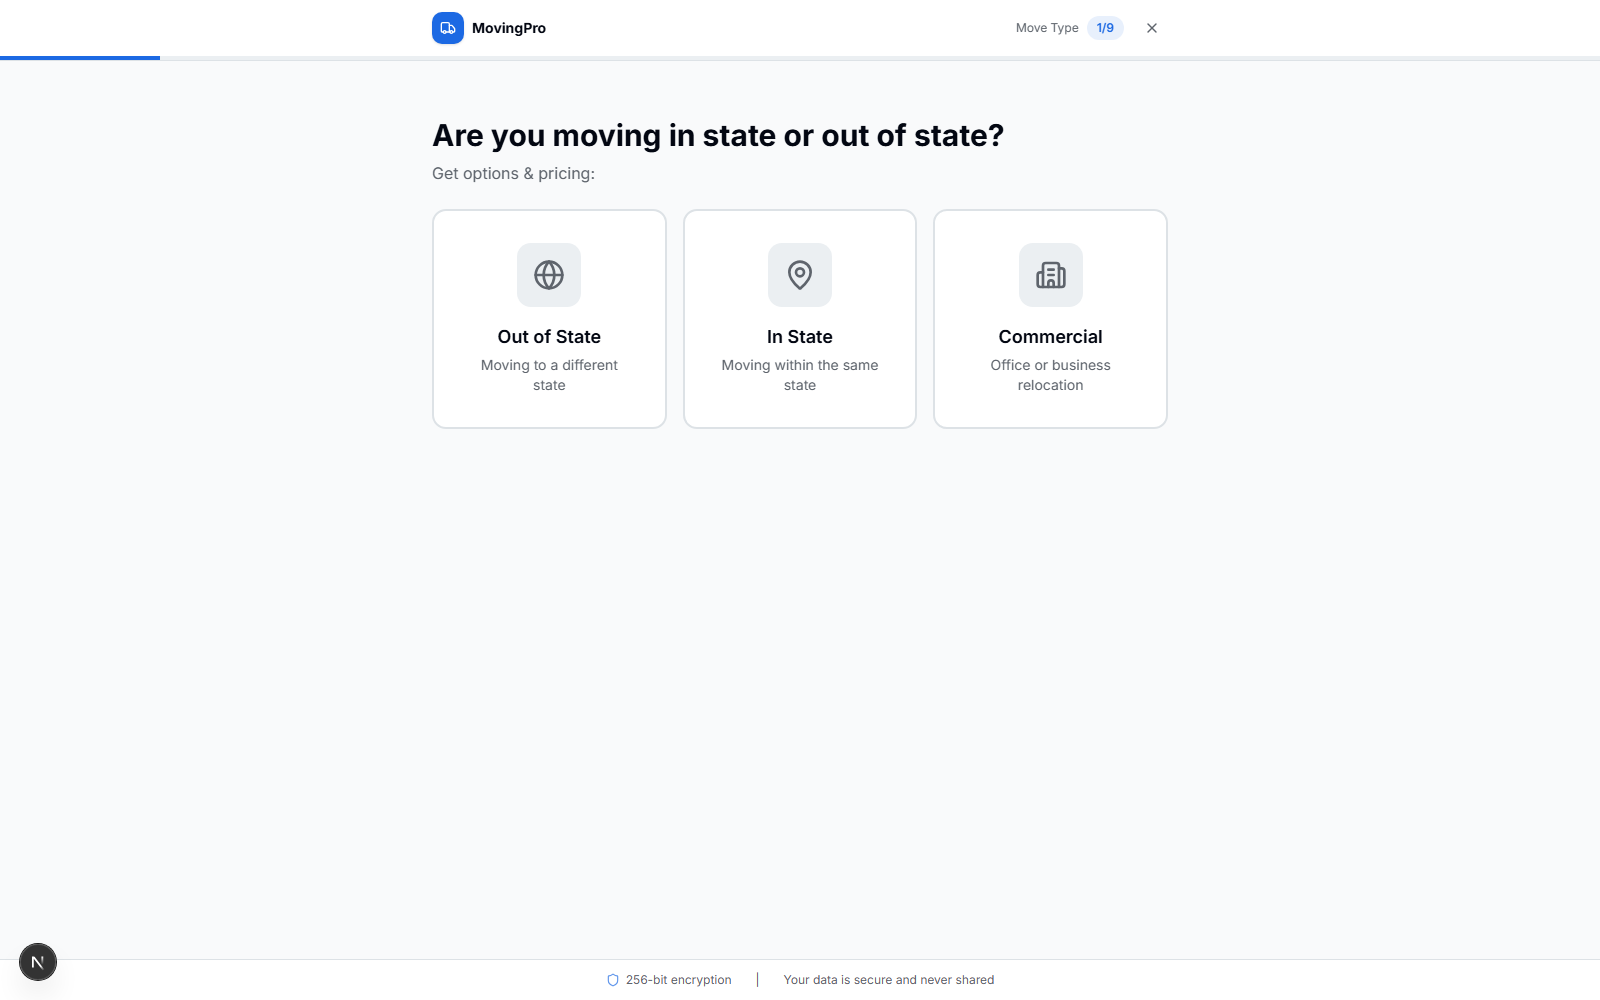Click the 'Move Type' step label
Image resolution: width=1600 pixels, height=1000 pixels.
1047,28
